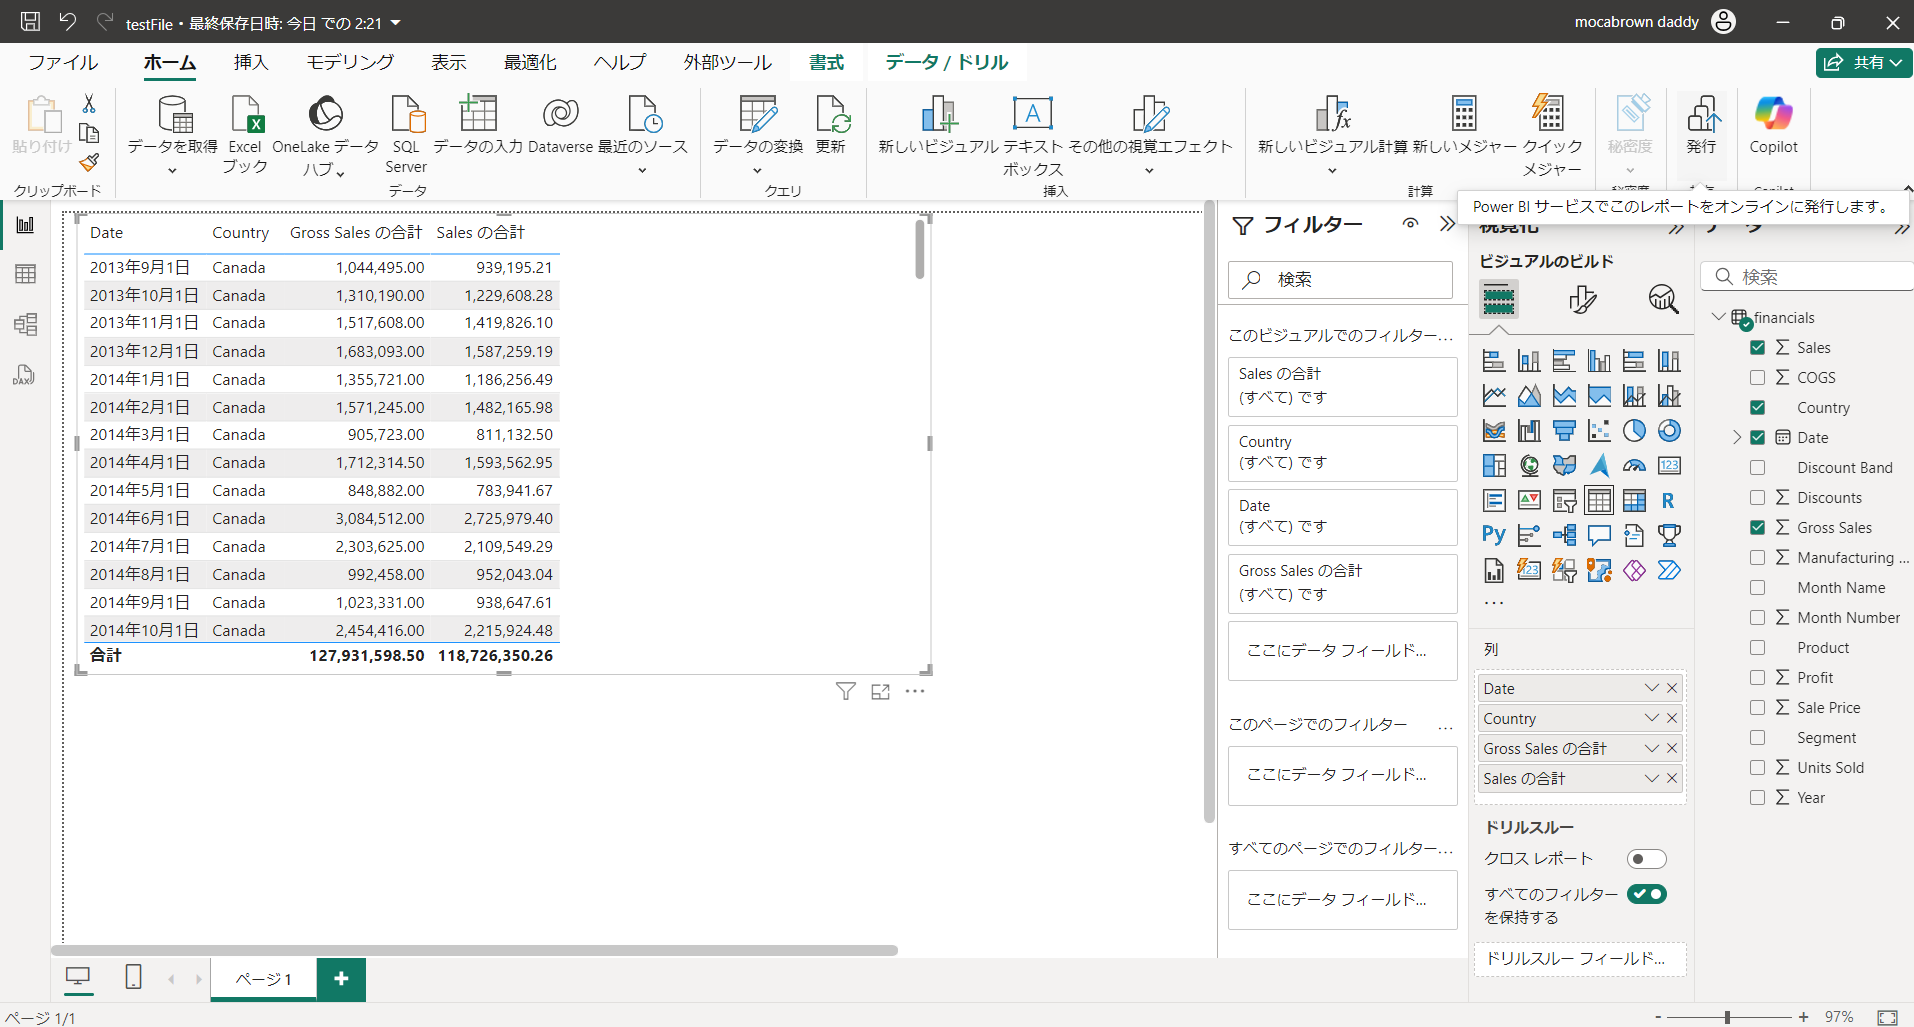Viewport: 1914px width, 1027px height.
Task: Click the table visual's vertical scrollbar
Action: point(919,249)
